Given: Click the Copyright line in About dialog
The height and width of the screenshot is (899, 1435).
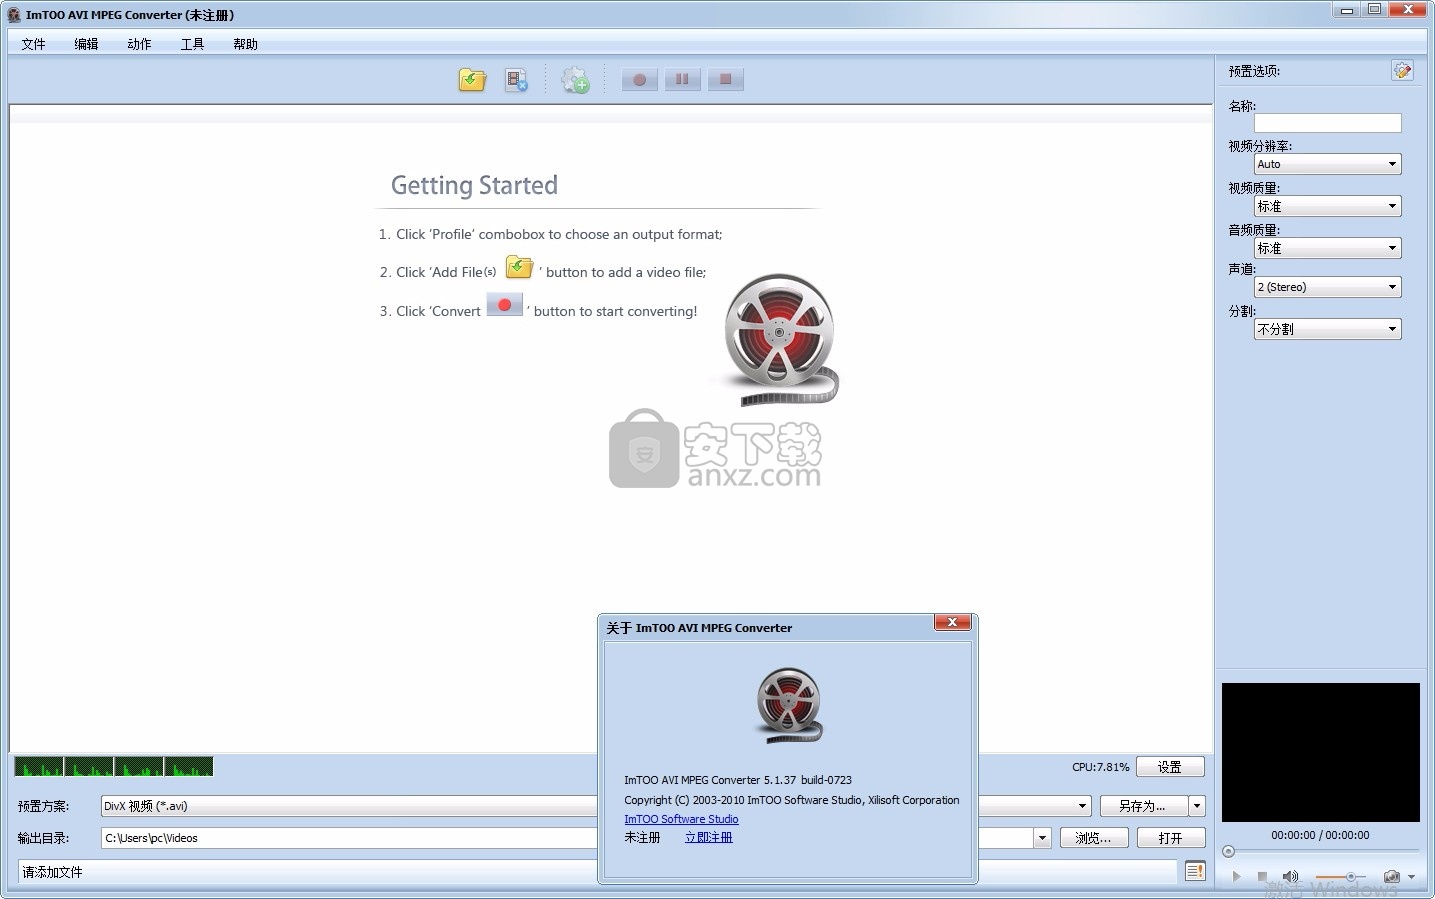Looking at the screenshot, I should click(791, 800).
